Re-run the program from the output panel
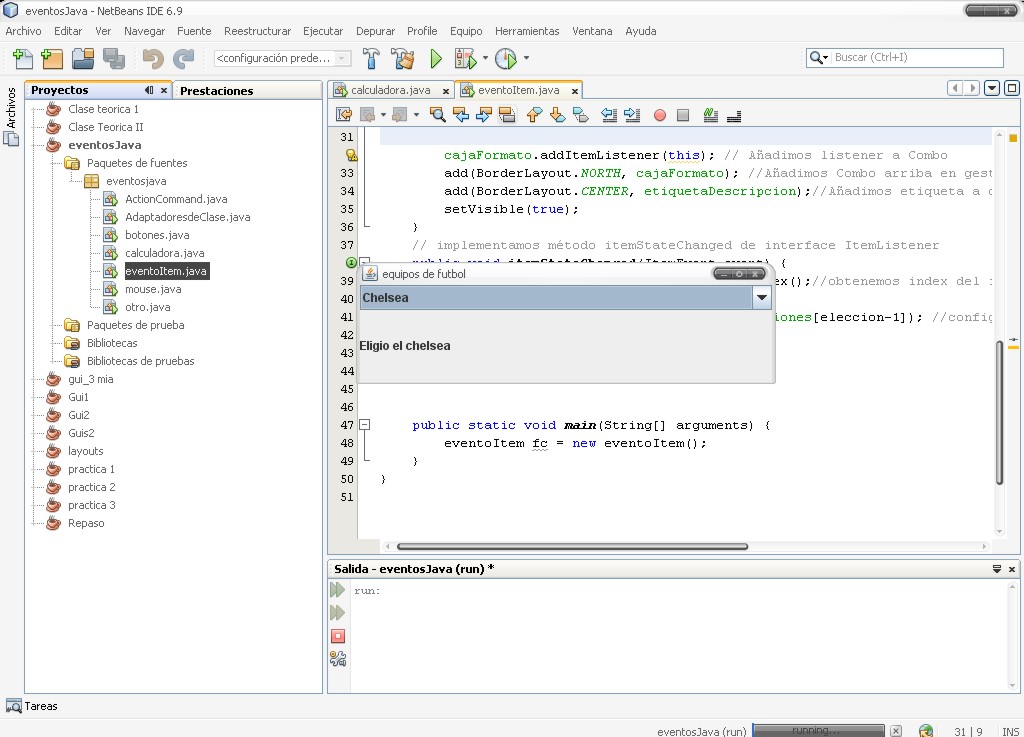 [x=337, y=590]
